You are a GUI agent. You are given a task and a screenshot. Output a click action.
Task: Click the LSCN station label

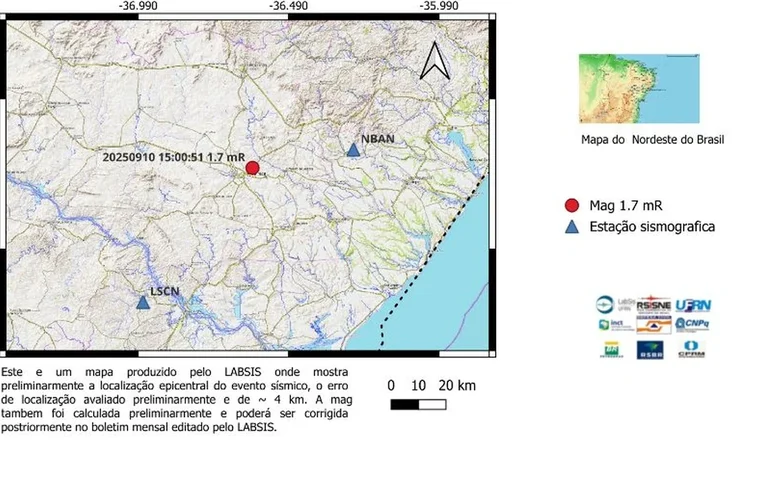click(165, 291)
